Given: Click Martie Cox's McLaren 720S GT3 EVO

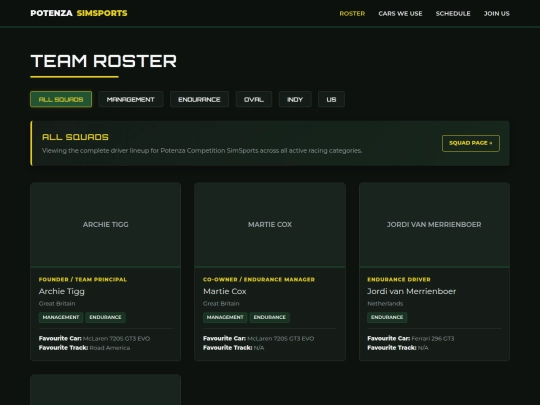Looking at the screenshot, I should [x=281, y=339].
